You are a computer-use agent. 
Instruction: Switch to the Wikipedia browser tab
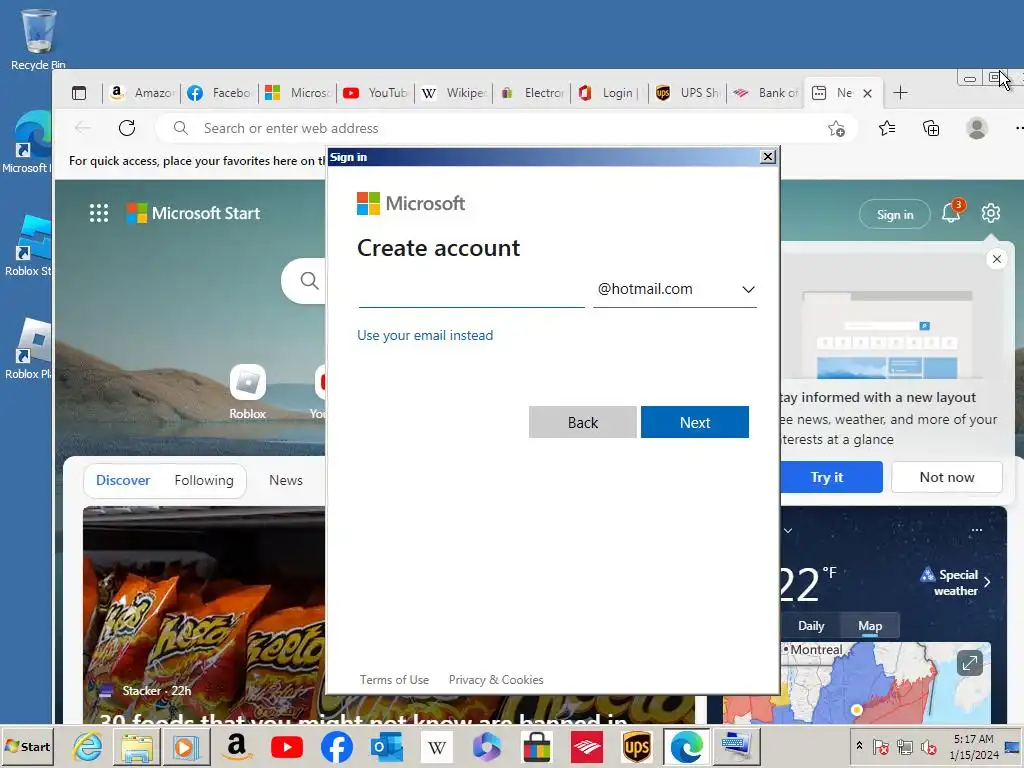[x=453, y=93]
